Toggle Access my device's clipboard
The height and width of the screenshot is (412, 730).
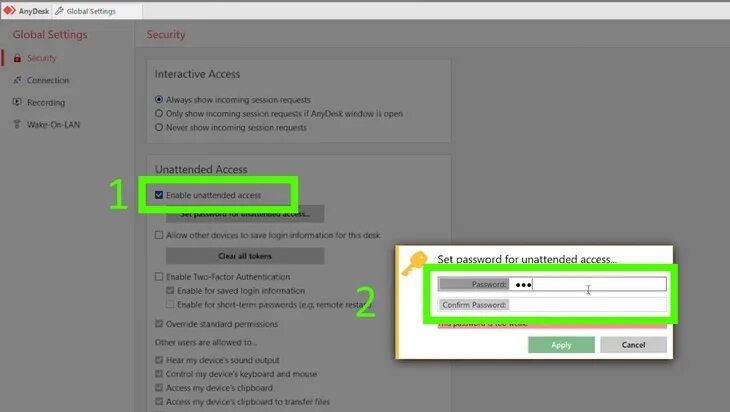point(159,388)
